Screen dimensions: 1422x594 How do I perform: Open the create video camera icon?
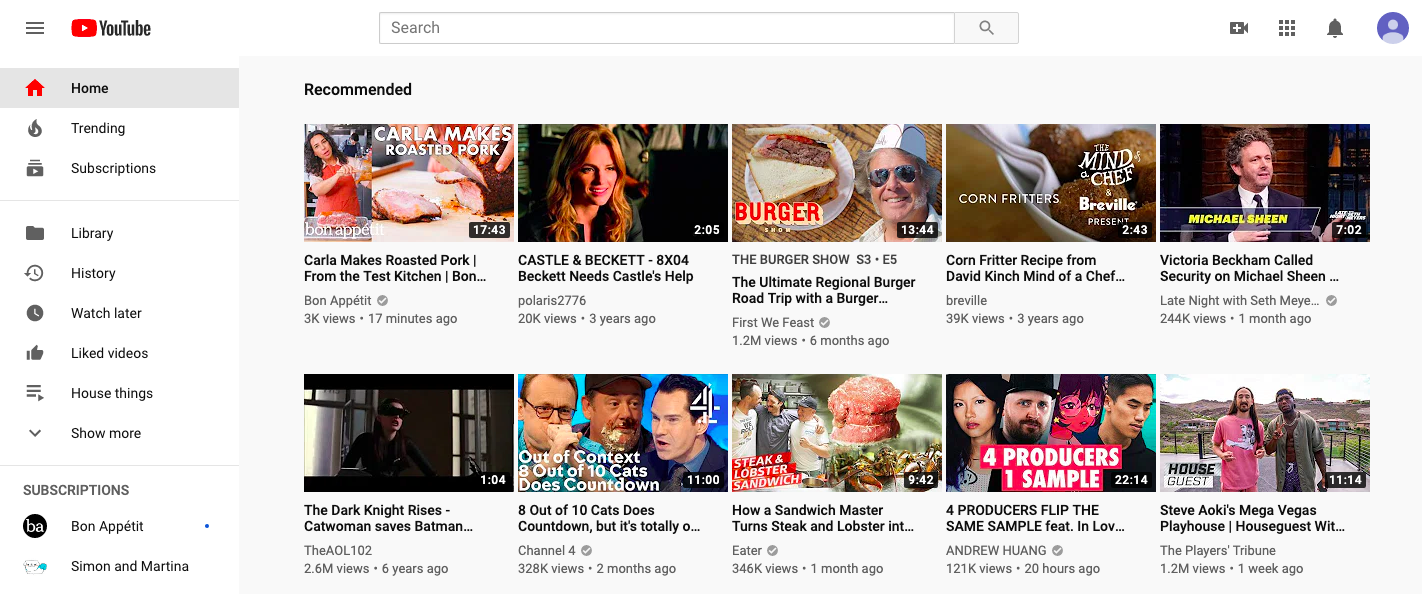point(1239,28)
